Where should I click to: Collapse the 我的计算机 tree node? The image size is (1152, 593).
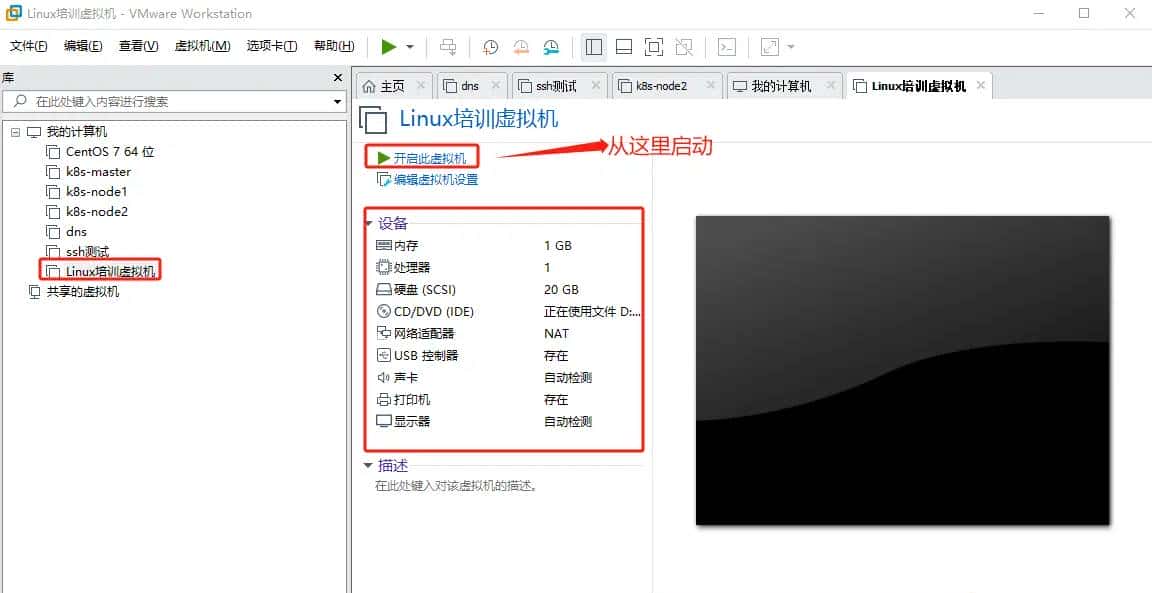tap(15, 131)
